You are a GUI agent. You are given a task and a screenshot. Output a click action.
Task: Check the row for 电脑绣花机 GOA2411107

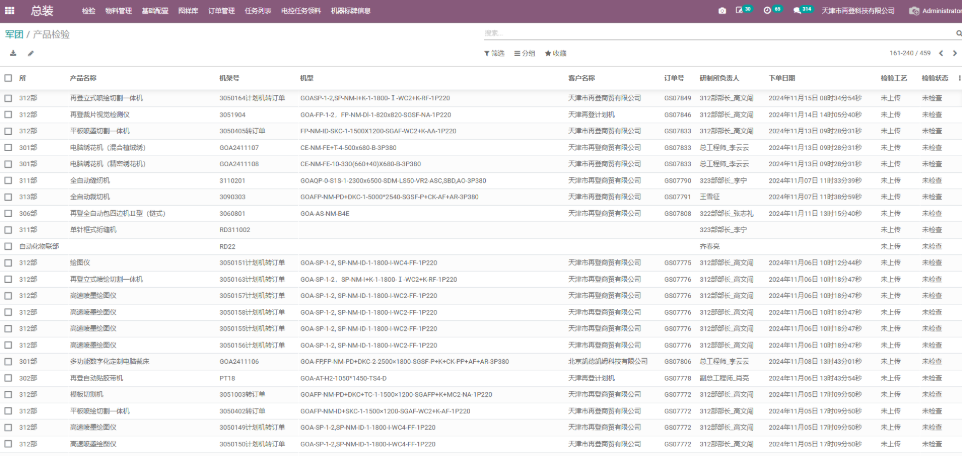tap(9, 147)
